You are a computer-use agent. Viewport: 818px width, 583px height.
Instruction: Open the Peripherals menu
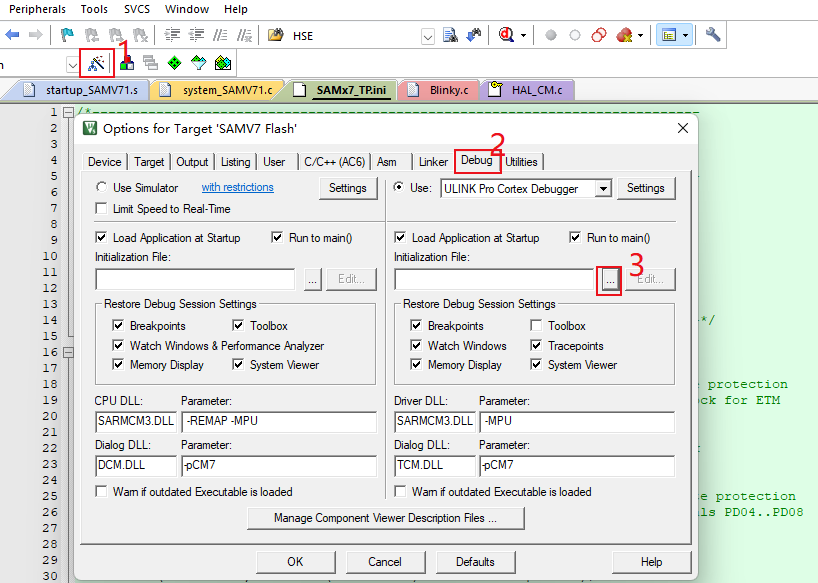pyautogui.click(x=37, y=9)
